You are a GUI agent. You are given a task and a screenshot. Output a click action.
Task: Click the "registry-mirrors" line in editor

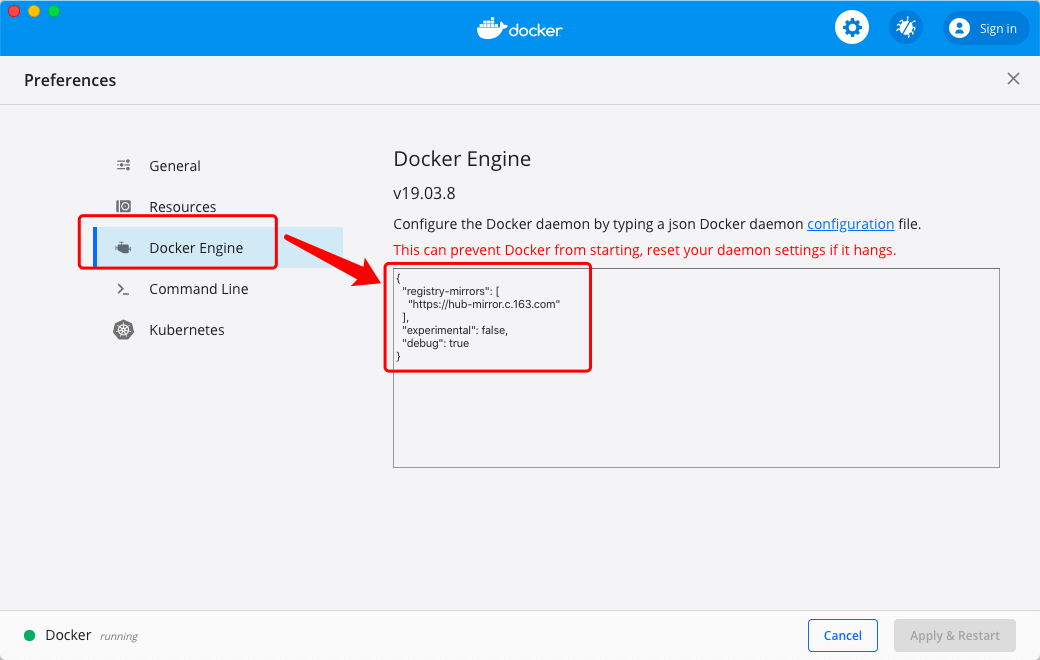pyautogui.click(x=450, y=291)
